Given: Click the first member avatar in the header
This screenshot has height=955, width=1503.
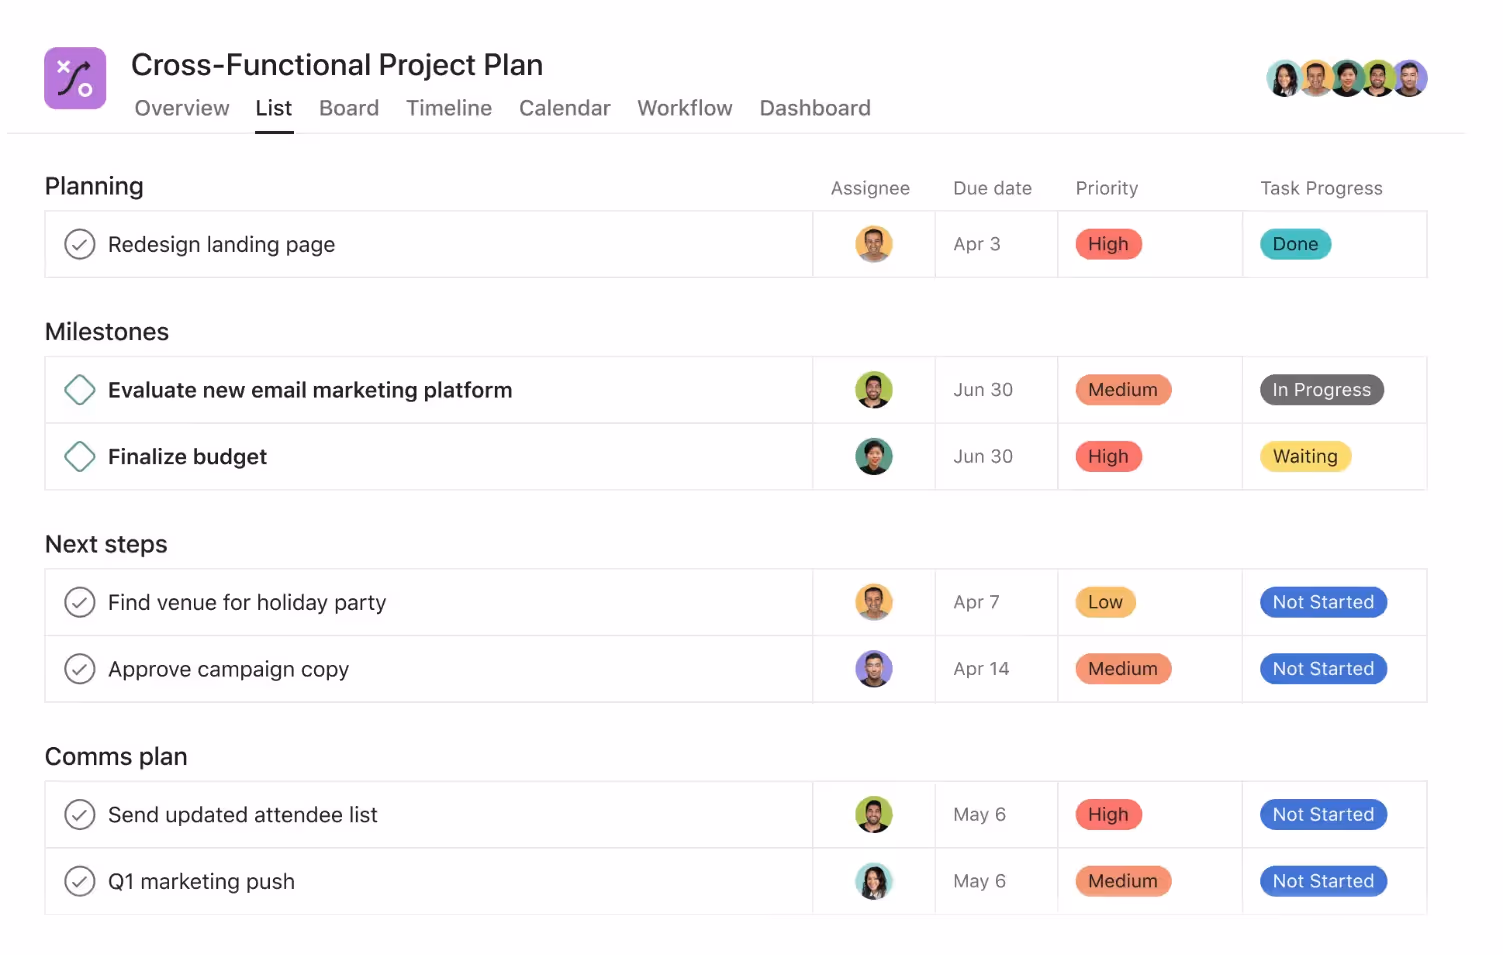Looking at the screenshot, I should click(x=1284, y=78).
